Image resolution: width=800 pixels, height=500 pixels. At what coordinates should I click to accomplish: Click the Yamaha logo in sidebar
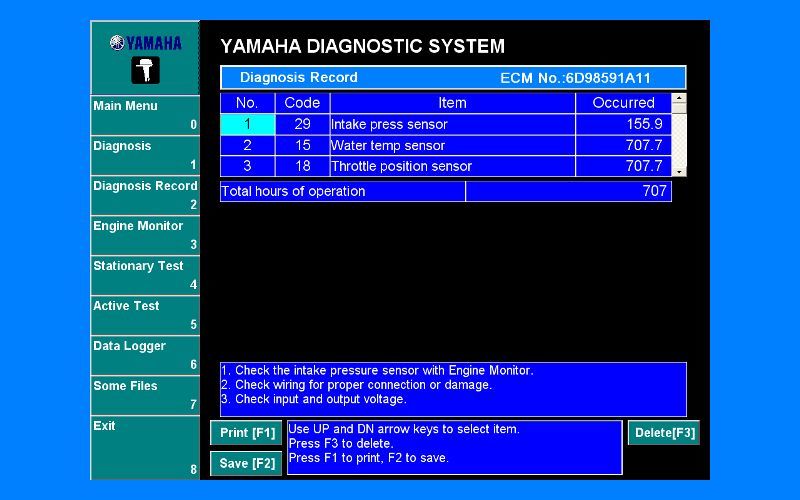tap(146, 43)
